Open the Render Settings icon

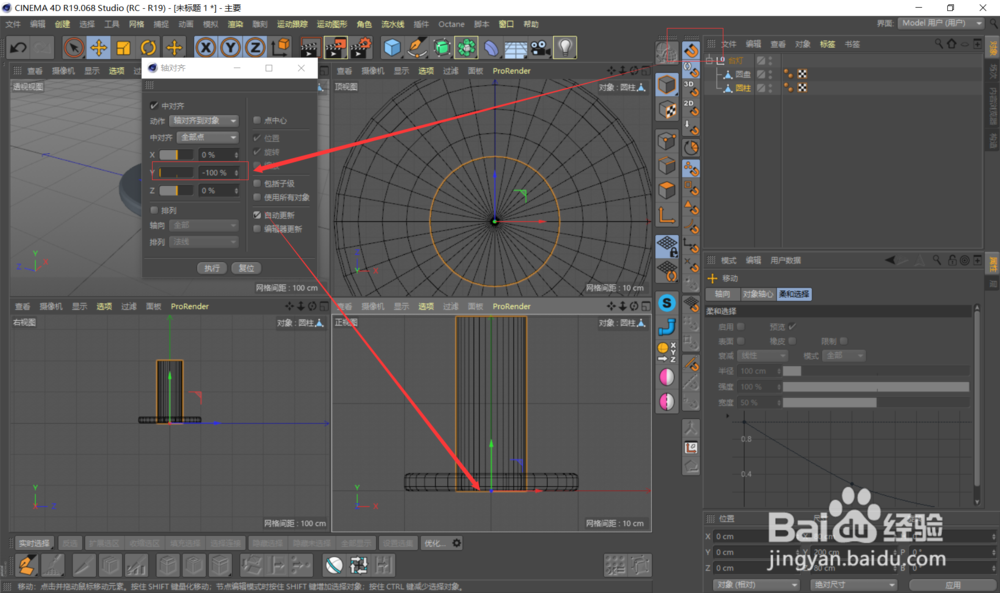363,47
